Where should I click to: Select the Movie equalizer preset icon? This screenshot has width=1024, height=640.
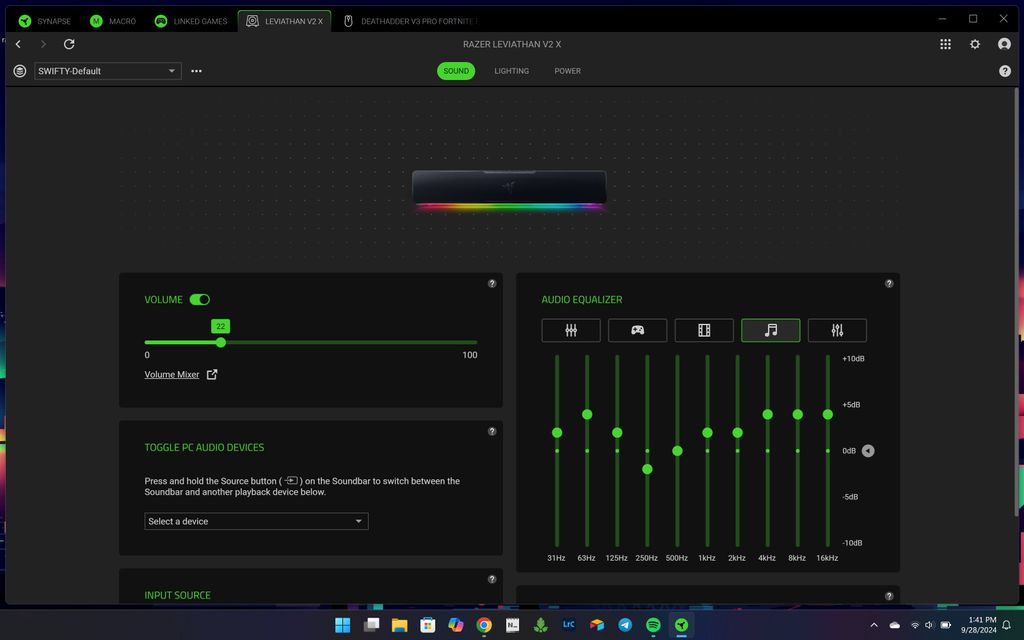[x=704, y=330]
